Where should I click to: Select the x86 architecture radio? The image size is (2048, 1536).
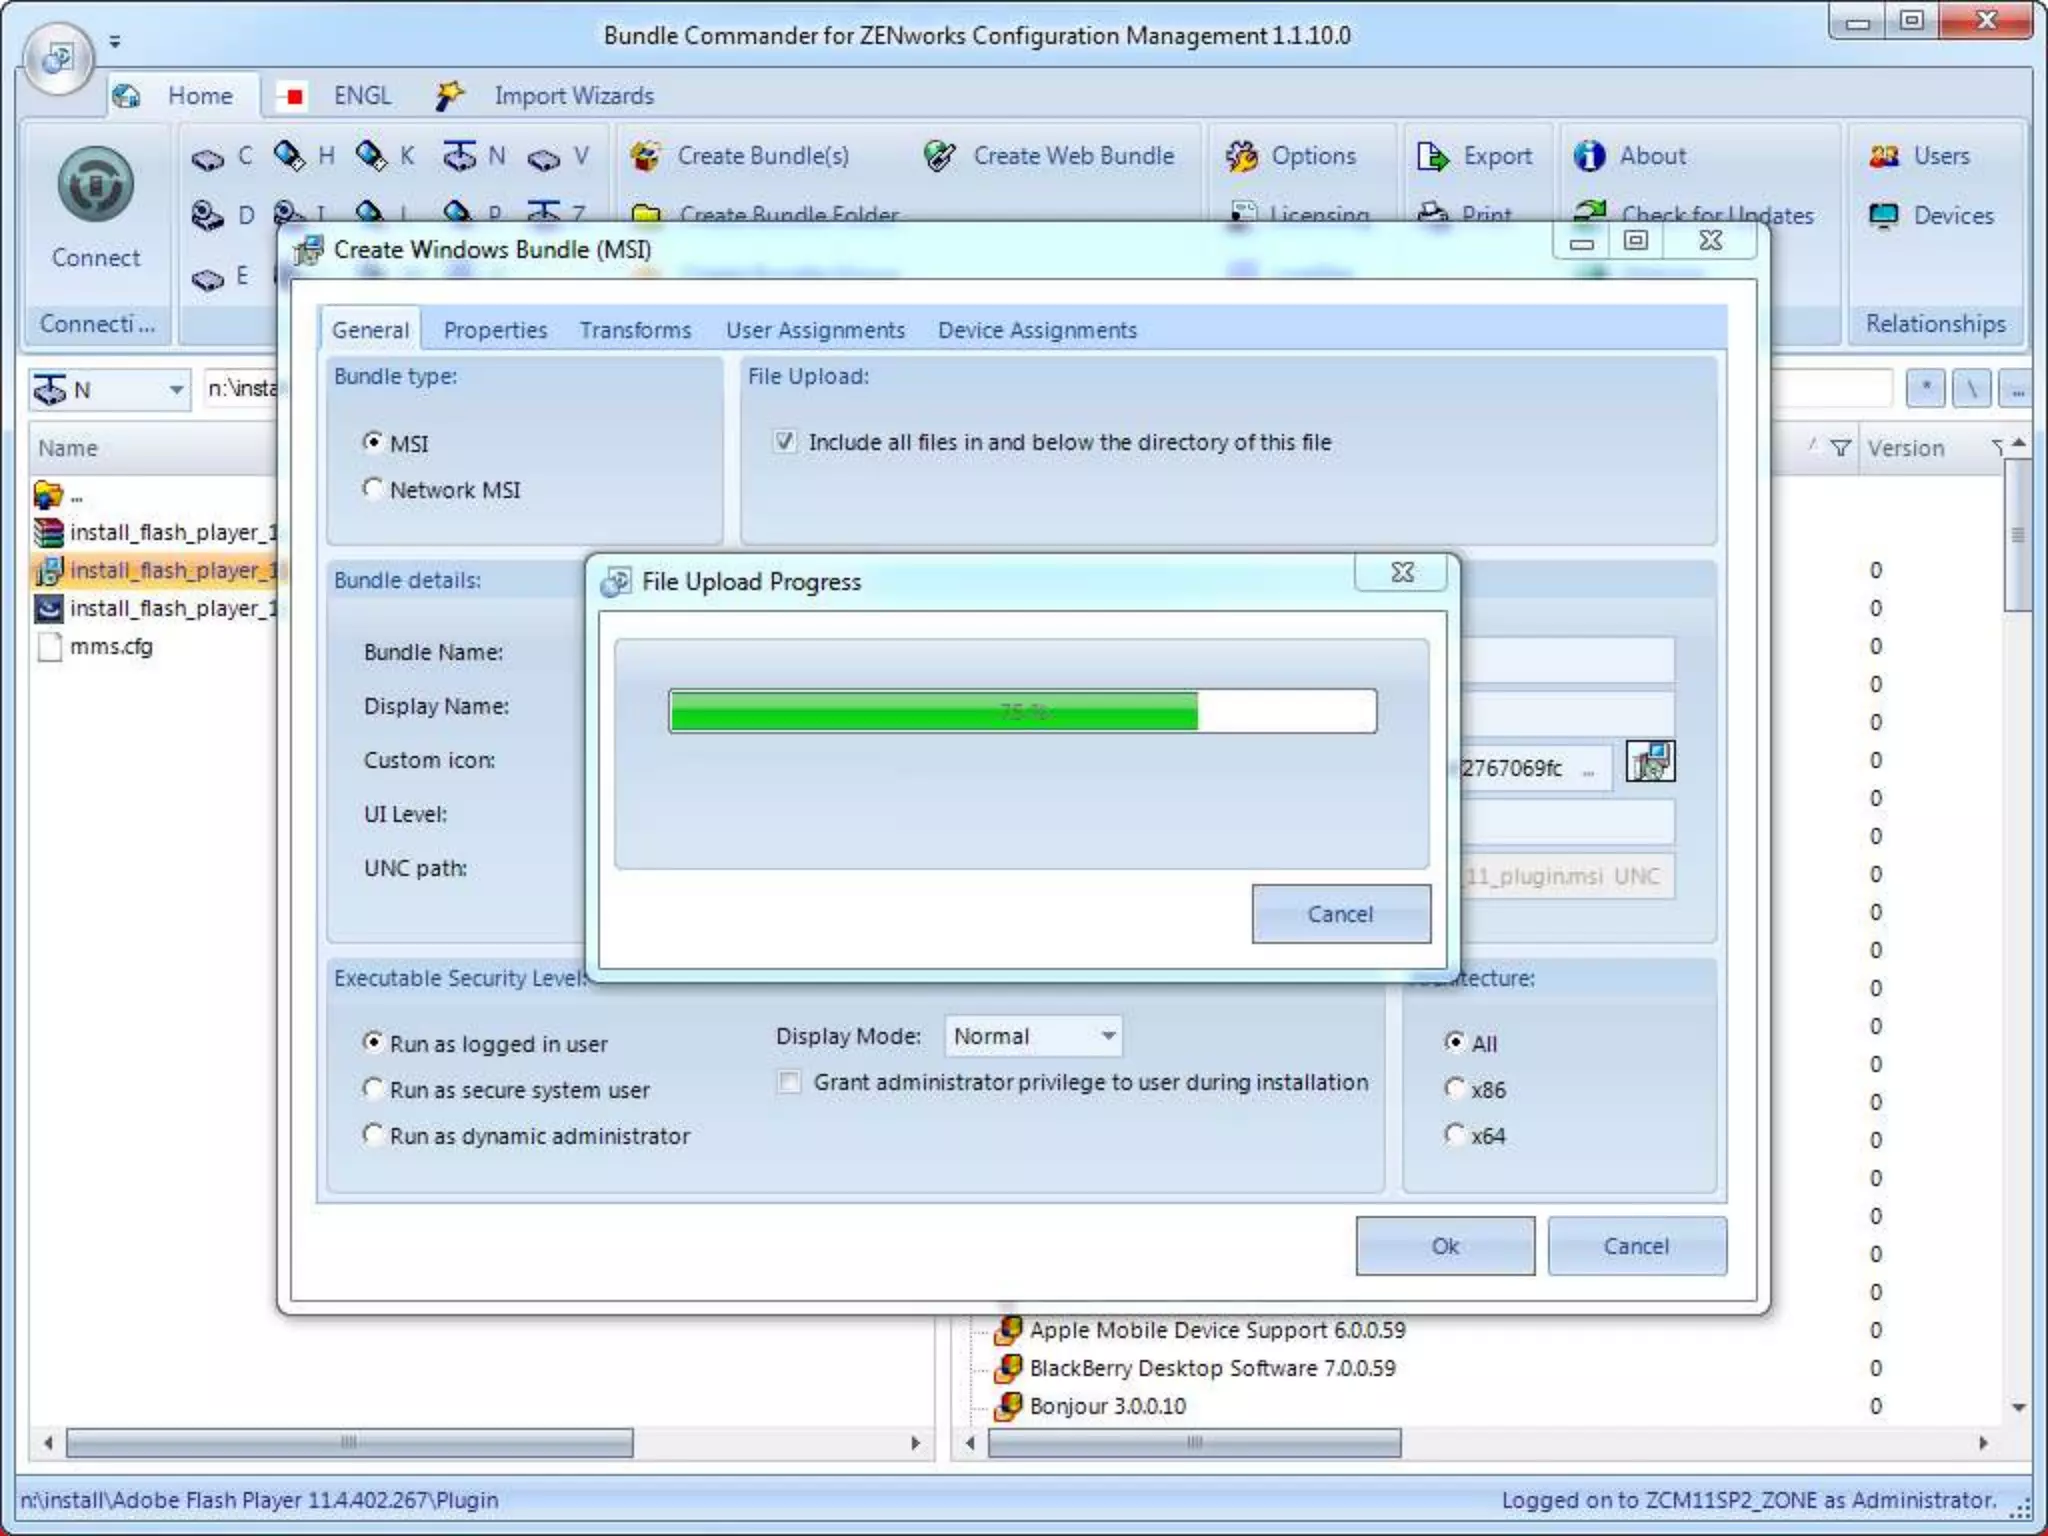[x=1455, y=1088]
